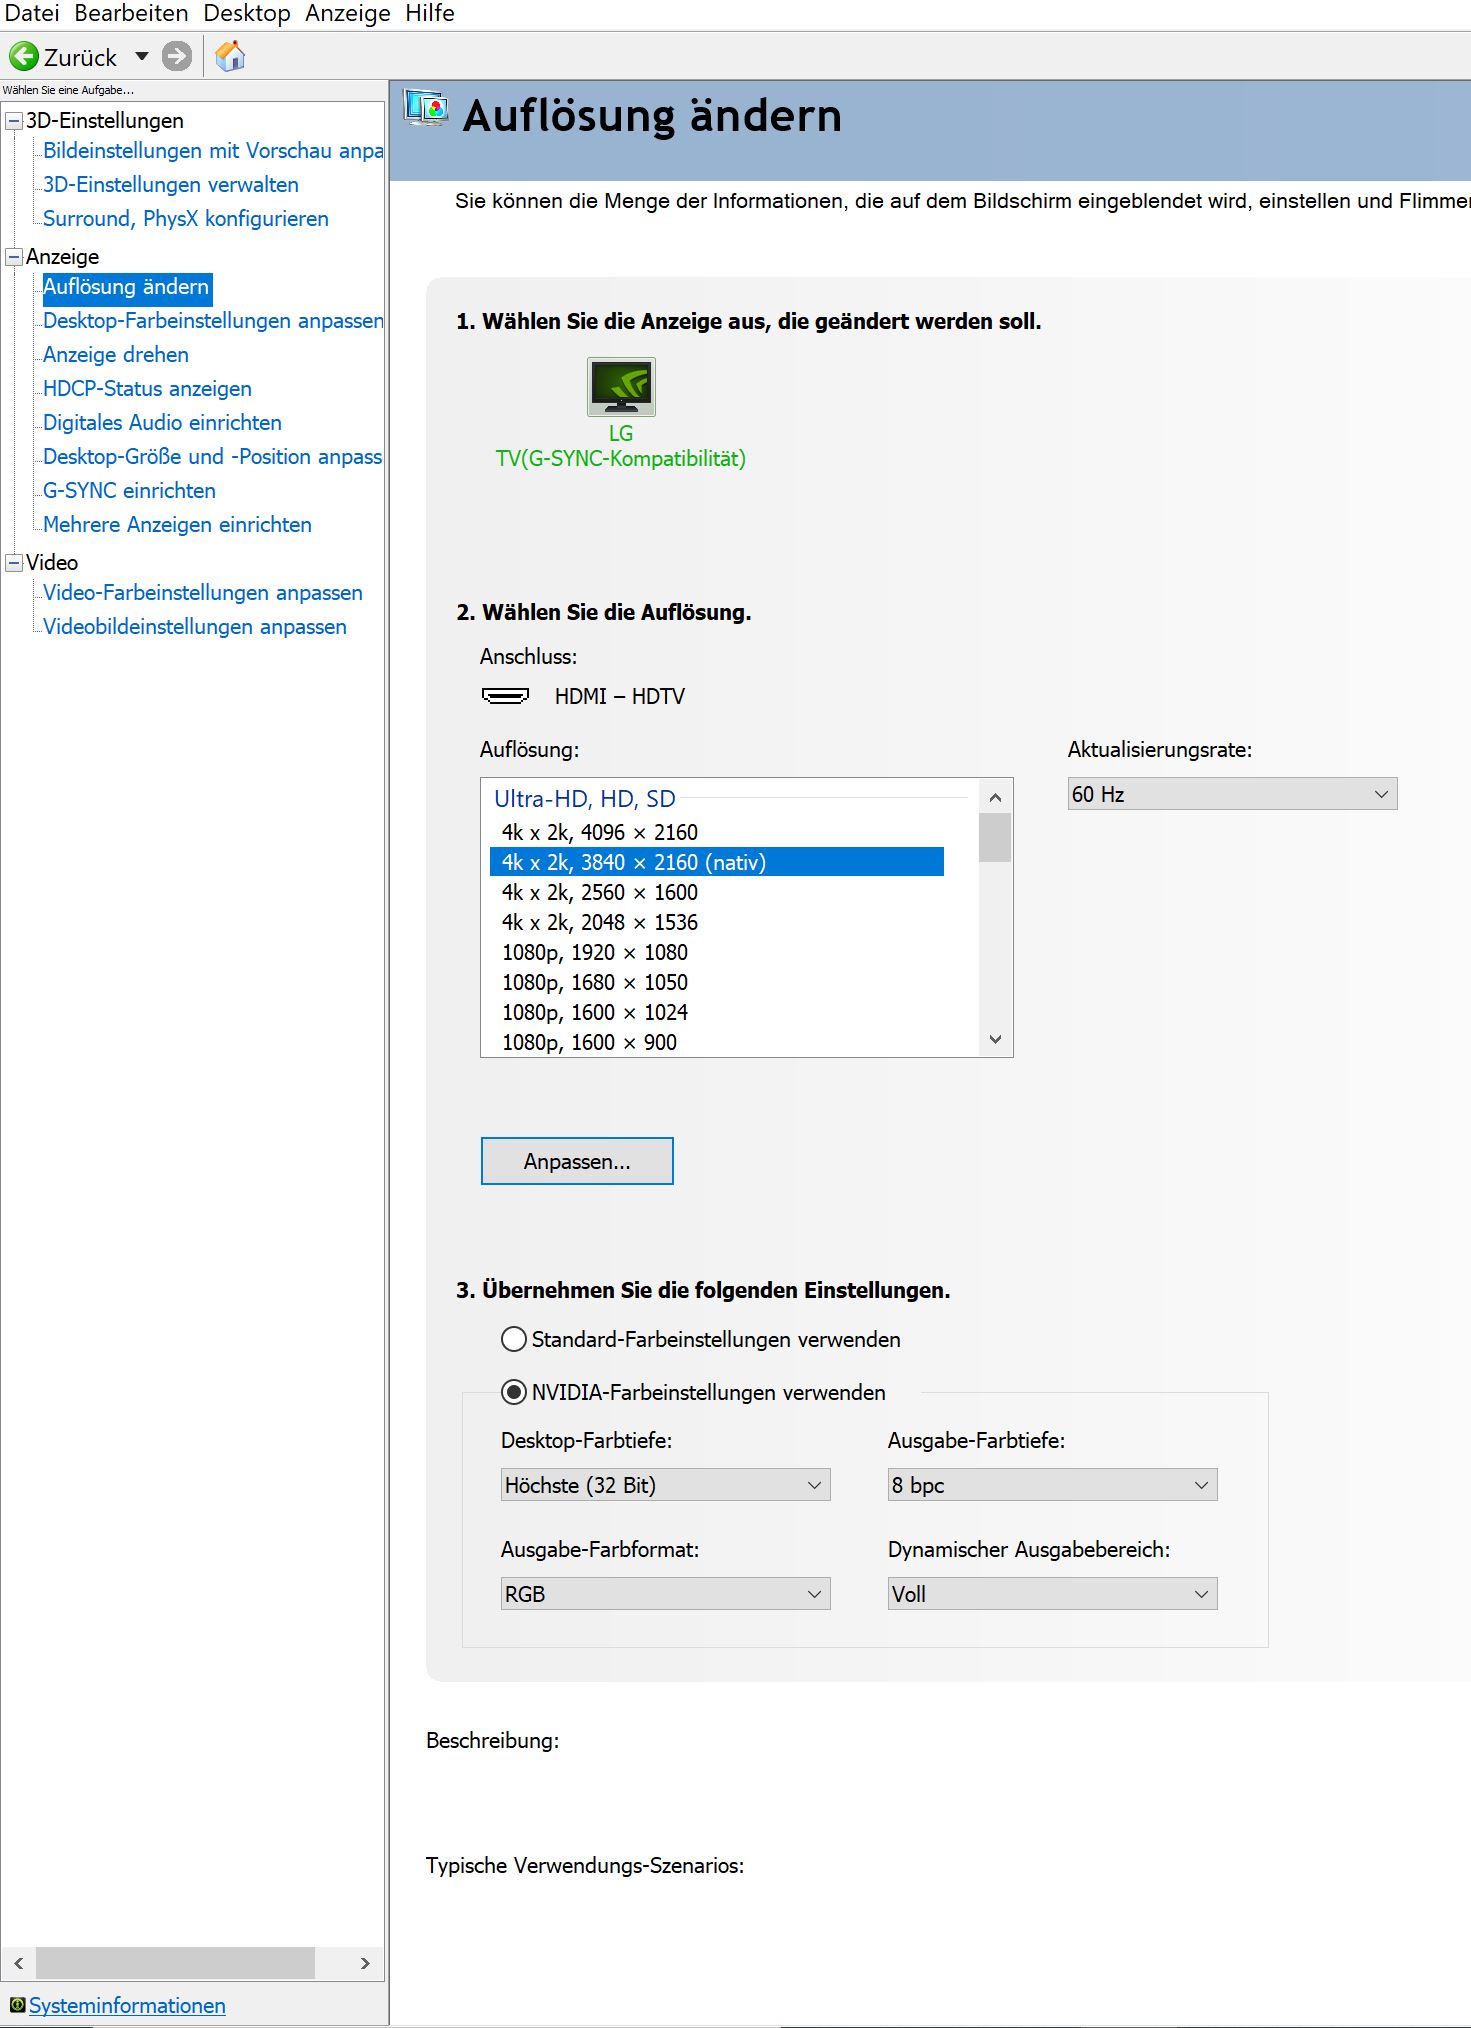Open Dynamischer Ausgabebereich Voll dropdown
Image resolution: width=1471 pixels, height=2028 pixels.
coord(1052,1594)
